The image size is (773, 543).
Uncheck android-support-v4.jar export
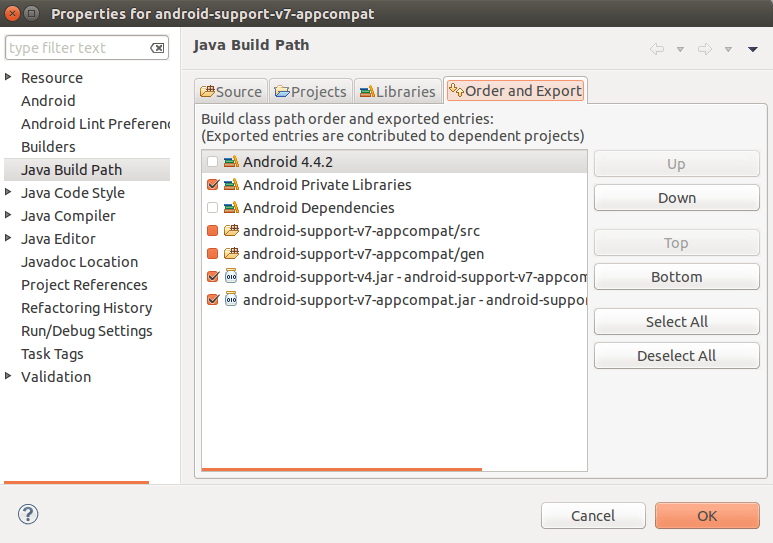pyautogui.click(x=212, y=277)
